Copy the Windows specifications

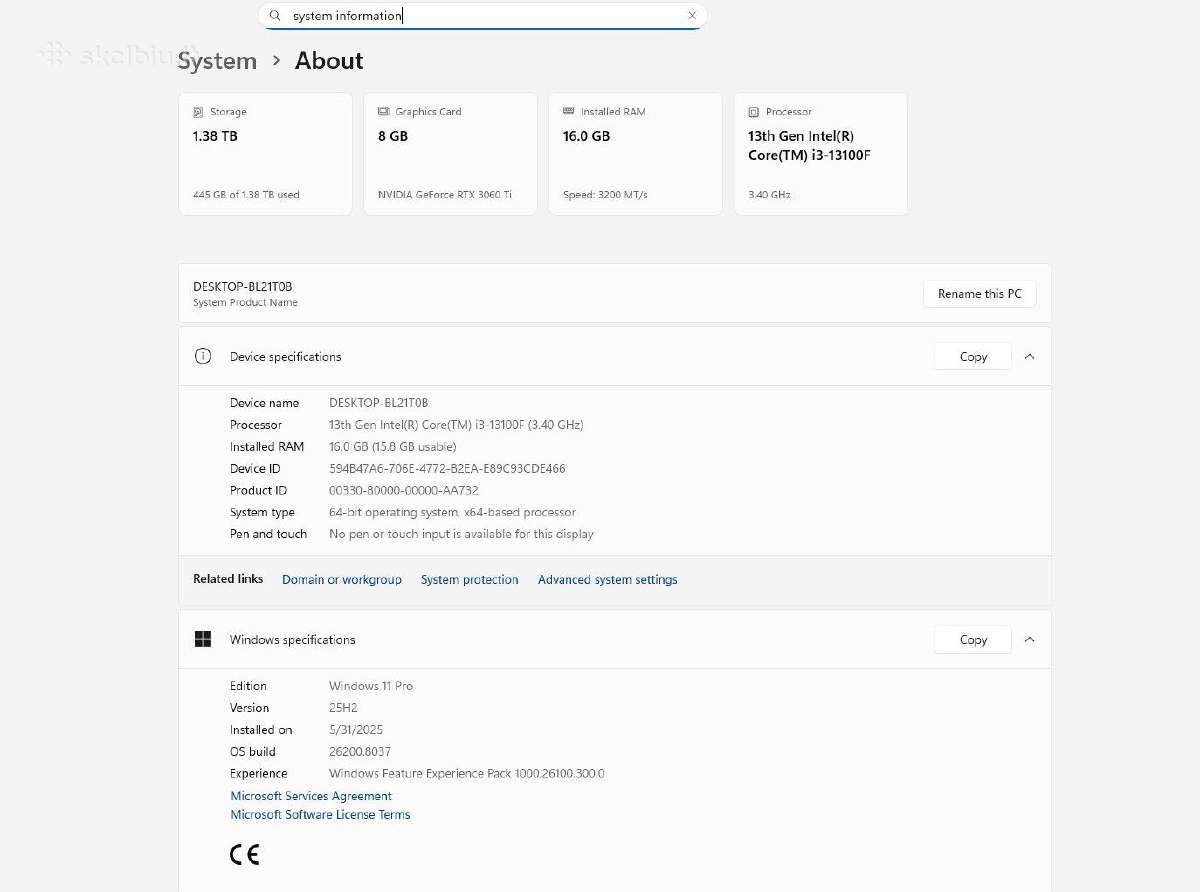(x=973, y=639)
